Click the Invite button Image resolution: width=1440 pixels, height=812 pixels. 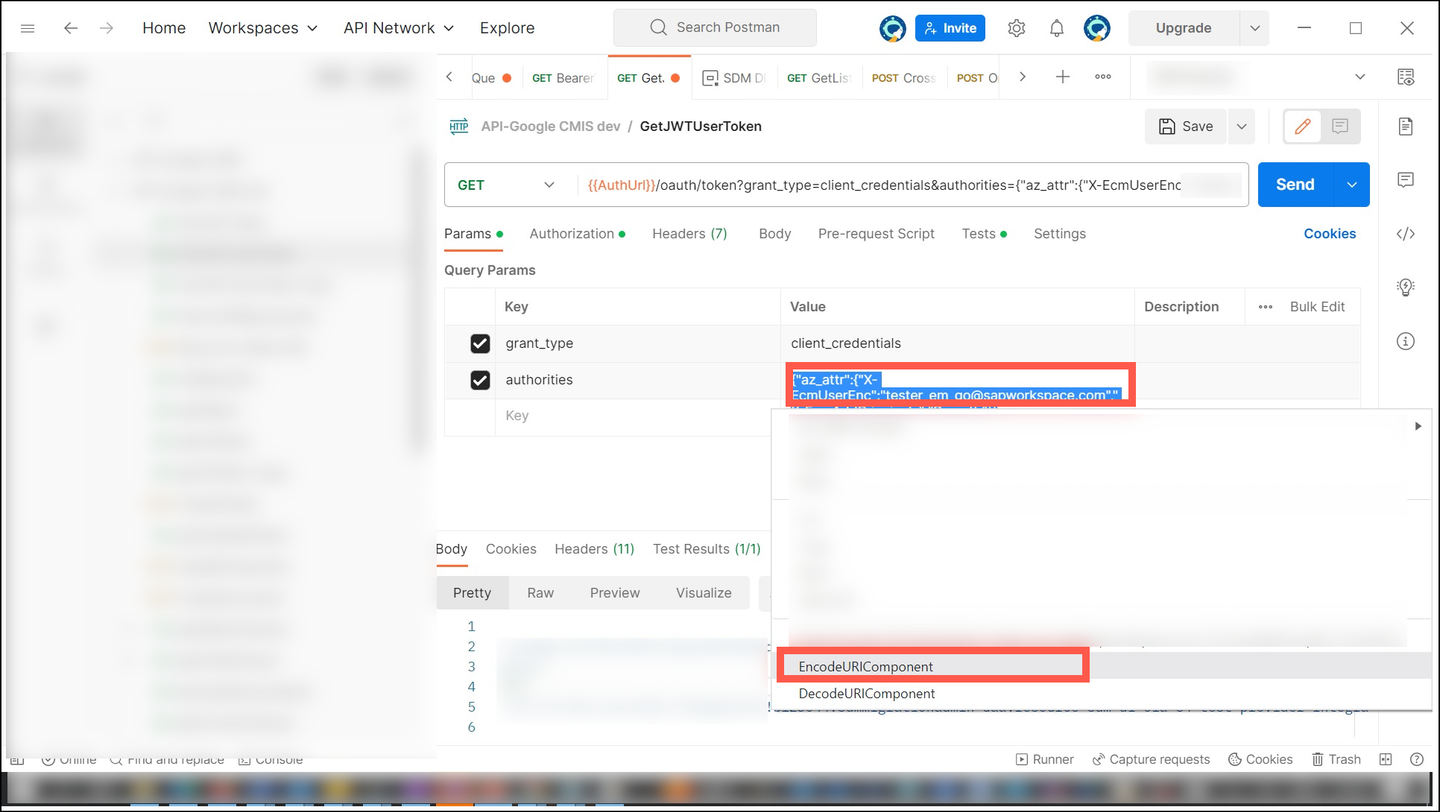pos(950,28)
